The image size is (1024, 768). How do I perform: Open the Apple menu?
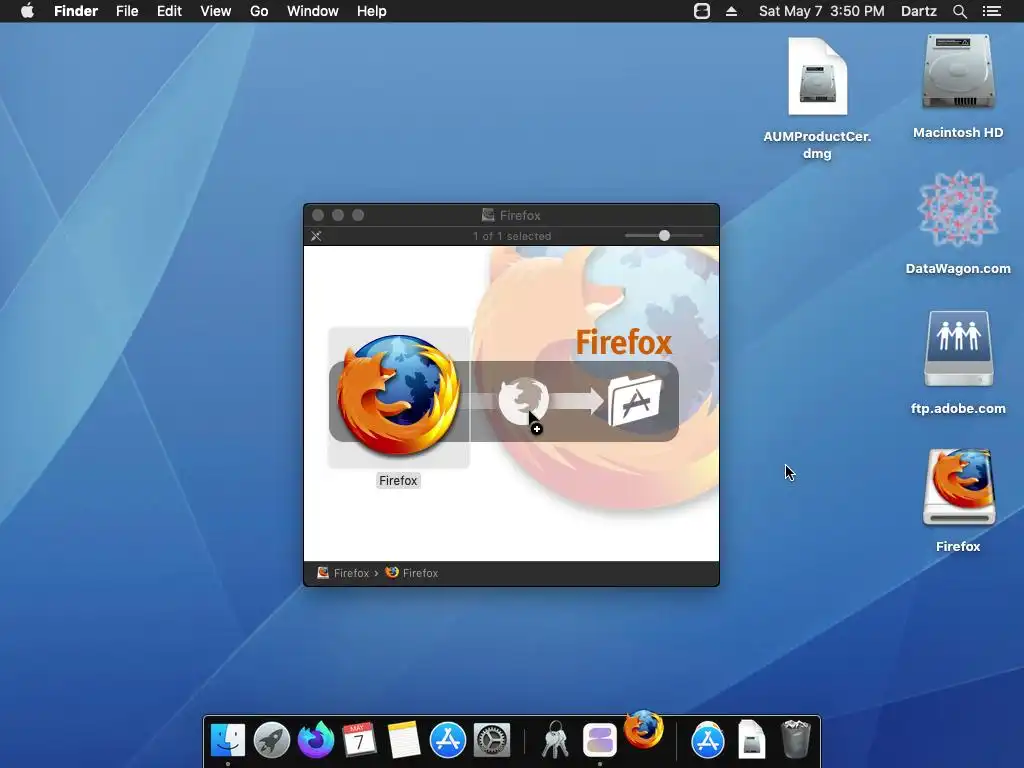(x=27, y=11)
